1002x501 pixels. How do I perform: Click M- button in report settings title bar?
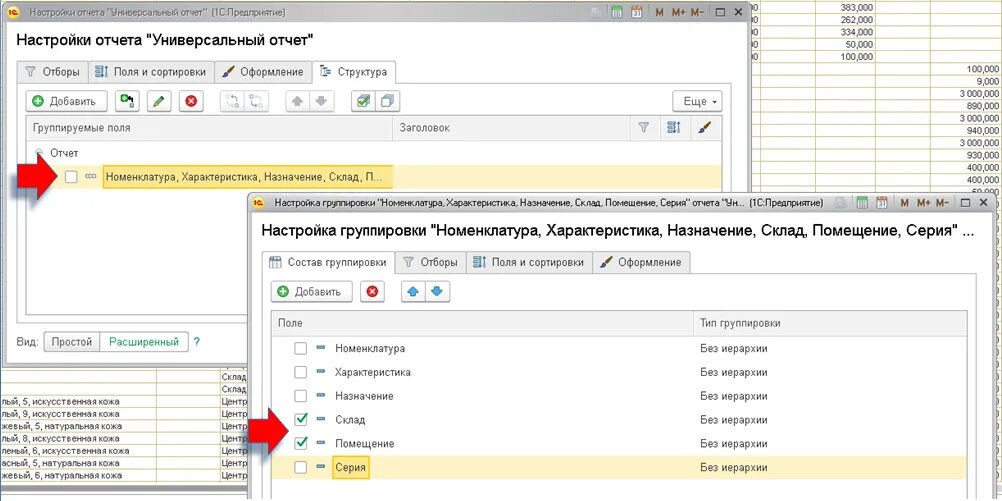[698, 12]
